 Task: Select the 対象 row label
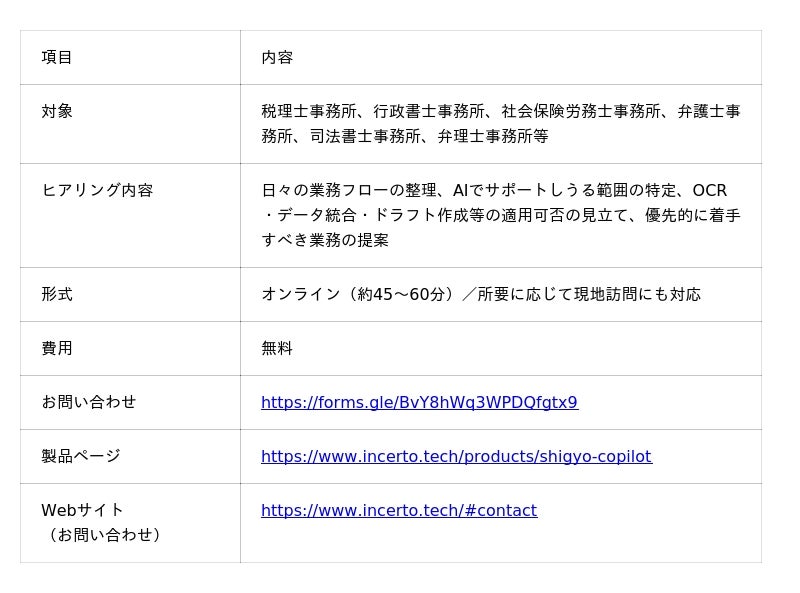(x=57, y=112)
